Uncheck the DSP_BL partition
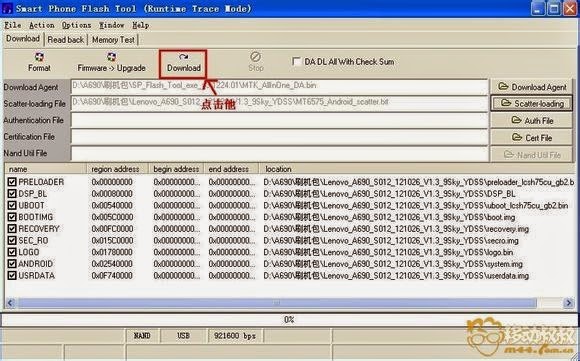580x361 pixels. (12, 193)
